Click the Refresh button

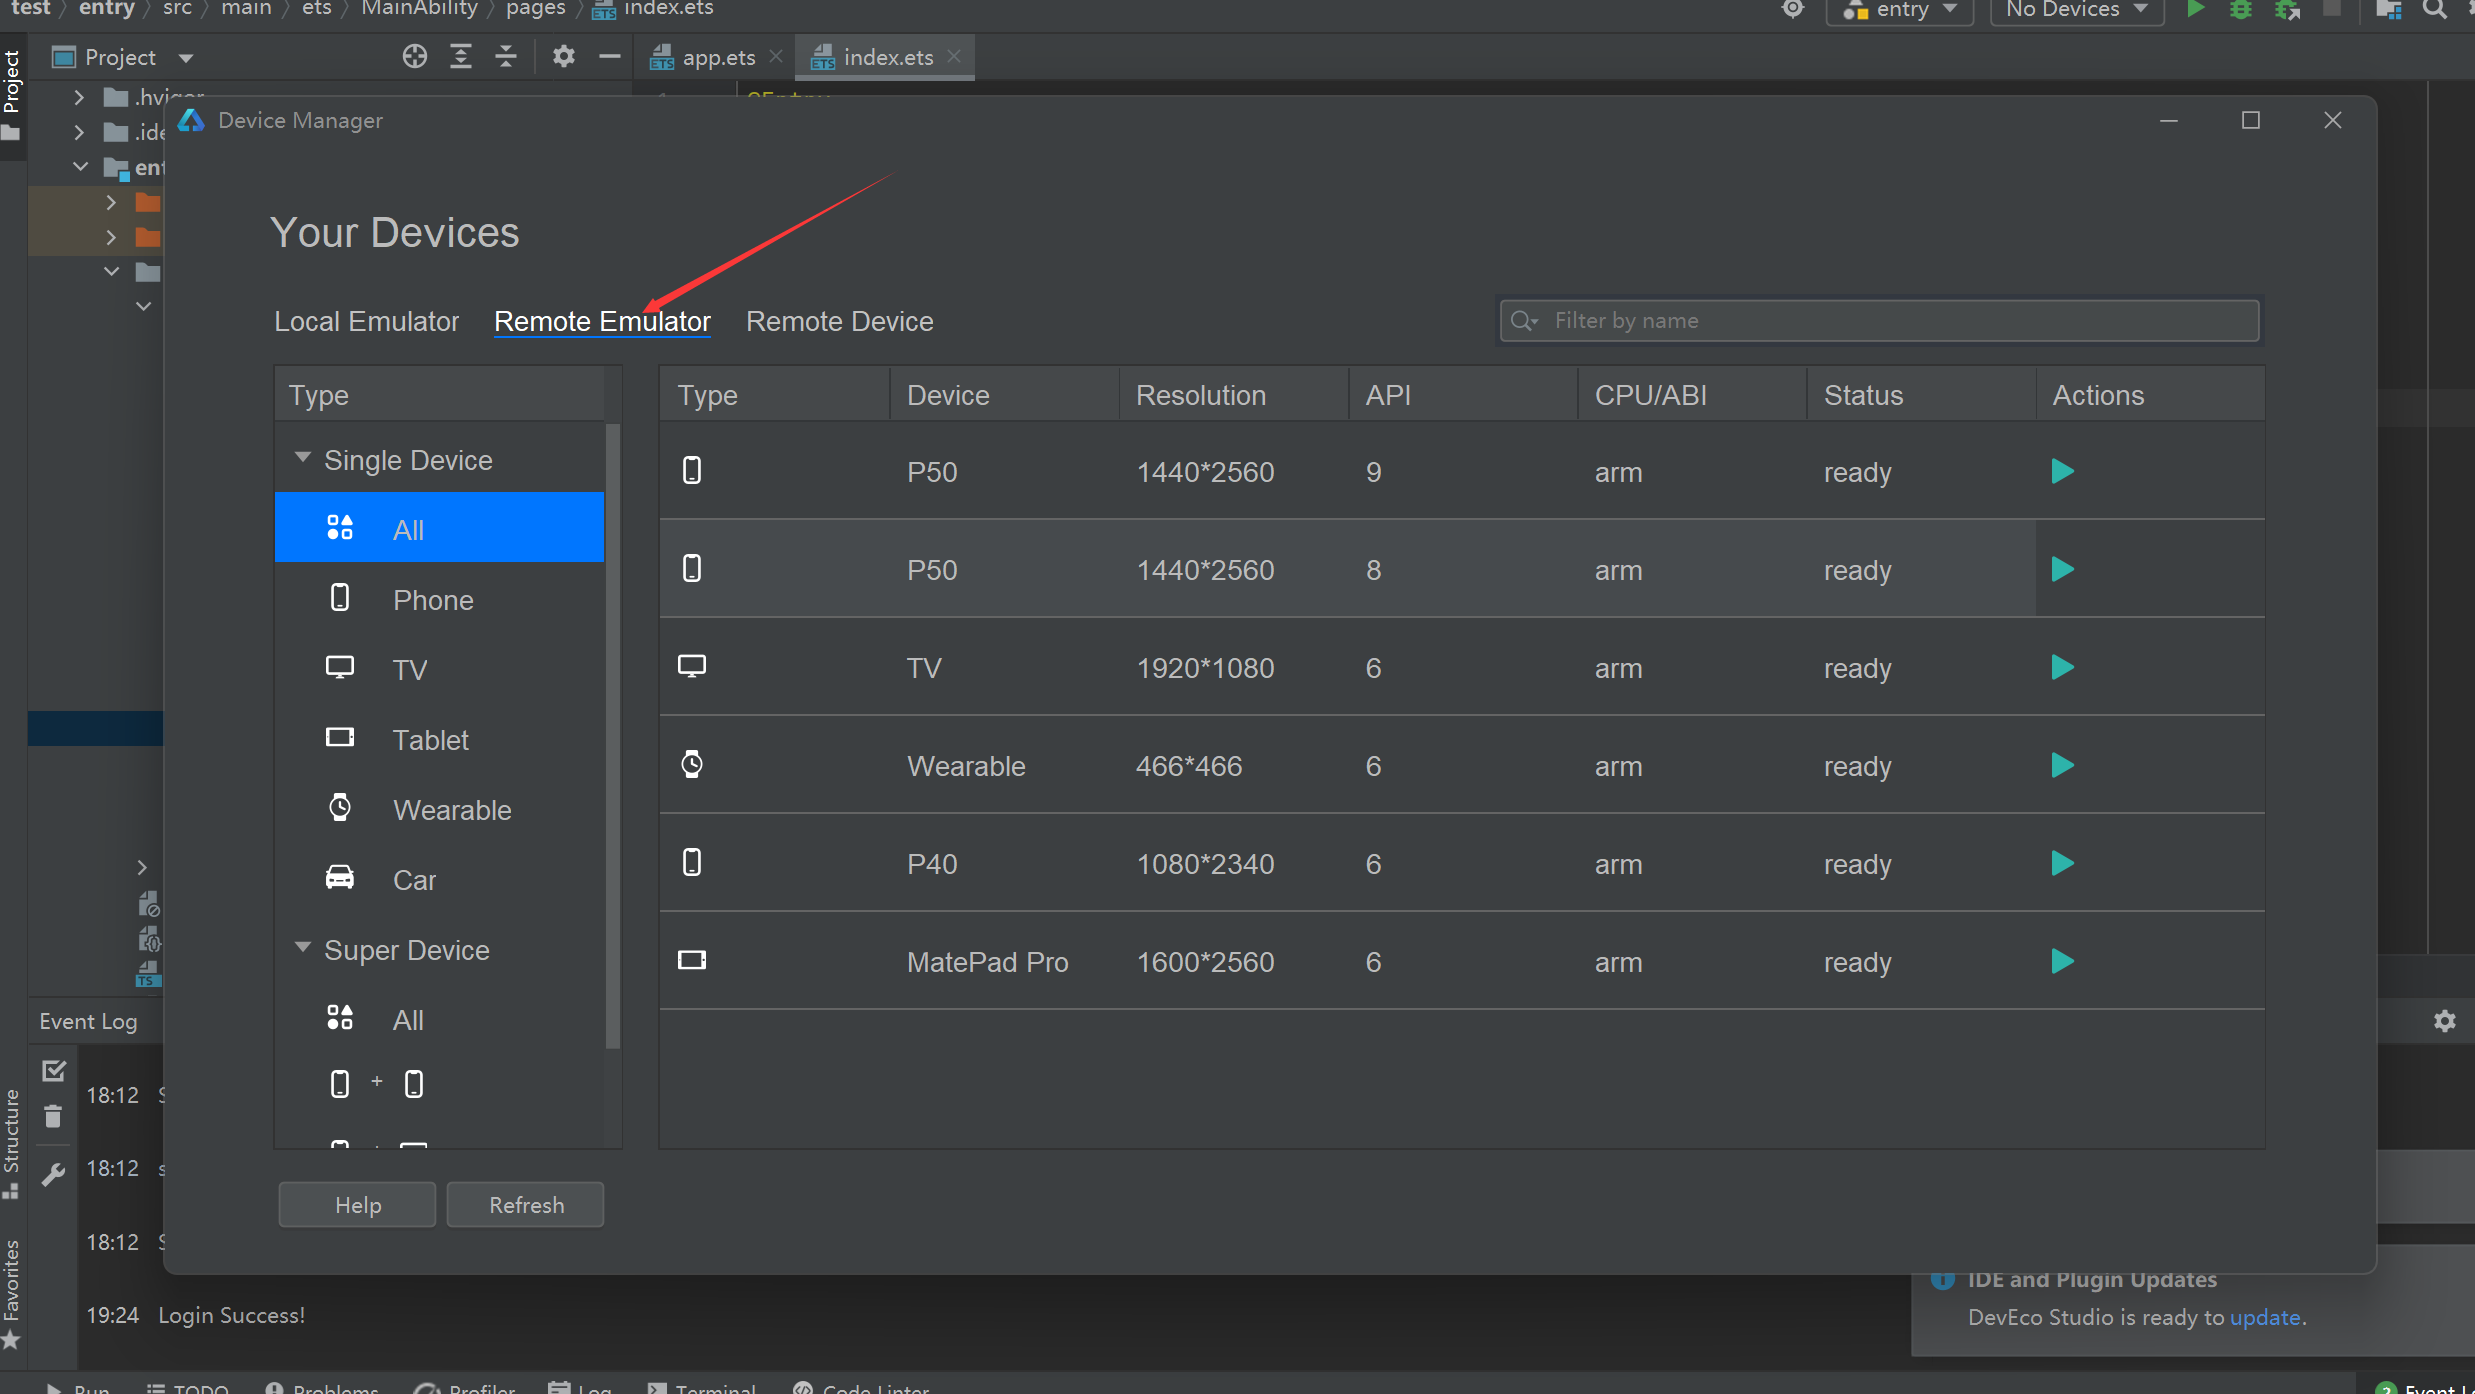click(x=526, y=1205)
